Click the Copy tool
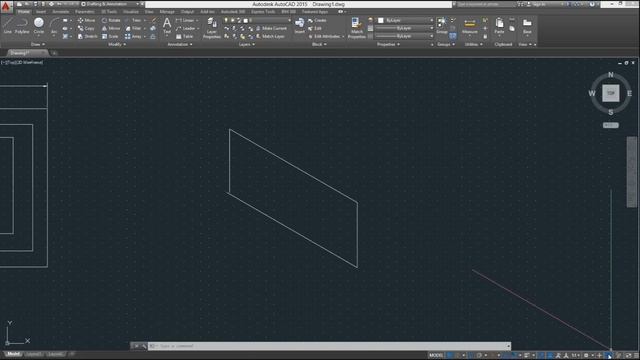 click(x=86, y=28)
